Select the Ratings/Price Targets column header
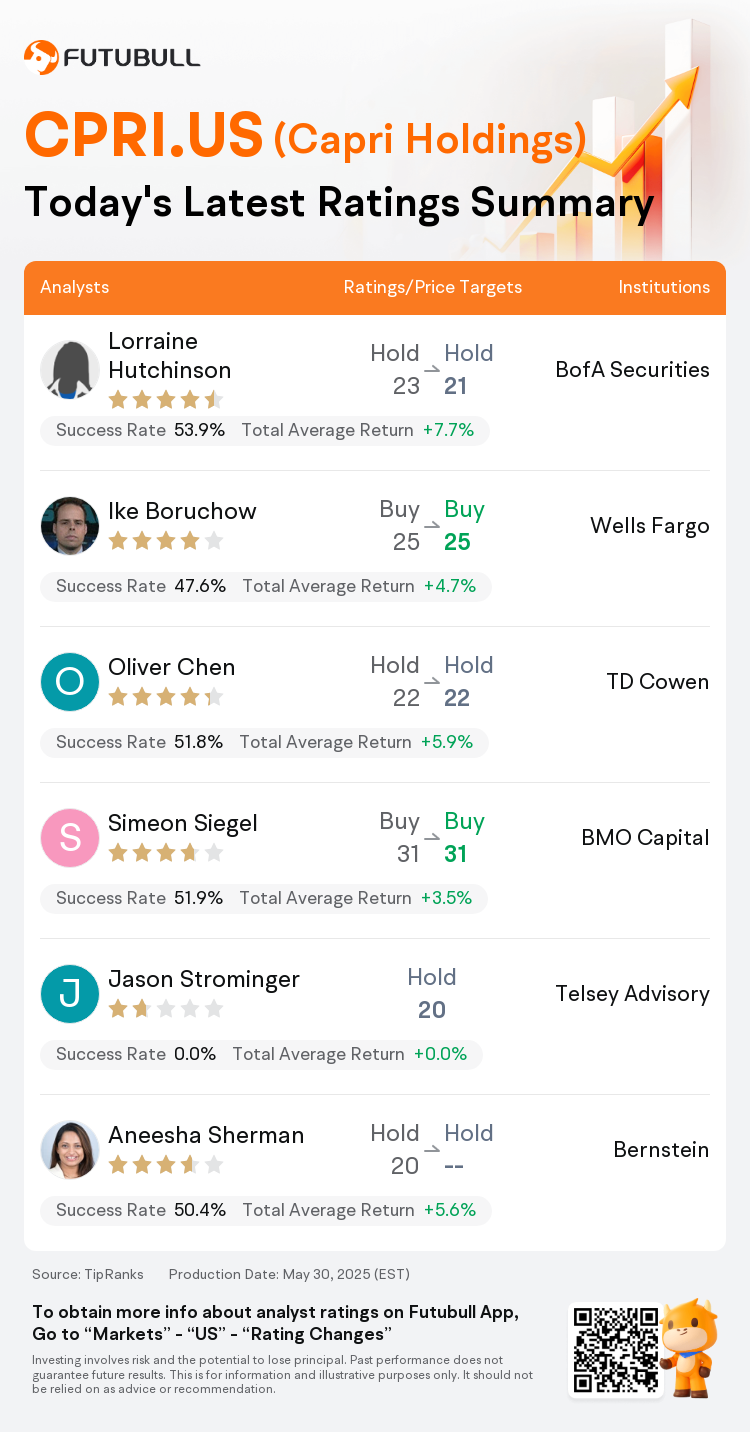Screen dimensions: 750x1432 click(433, 287)
